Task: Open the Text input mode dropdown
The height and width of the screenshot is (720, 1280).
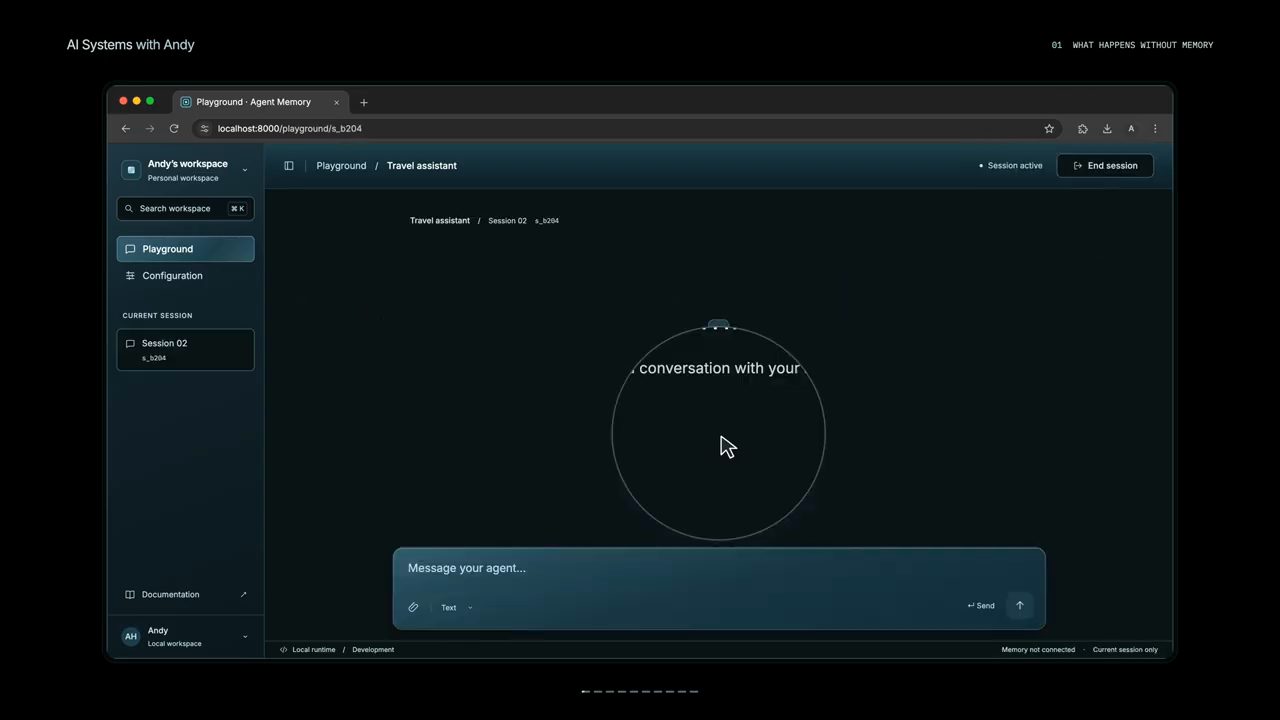Action: (x=457, y=607)
